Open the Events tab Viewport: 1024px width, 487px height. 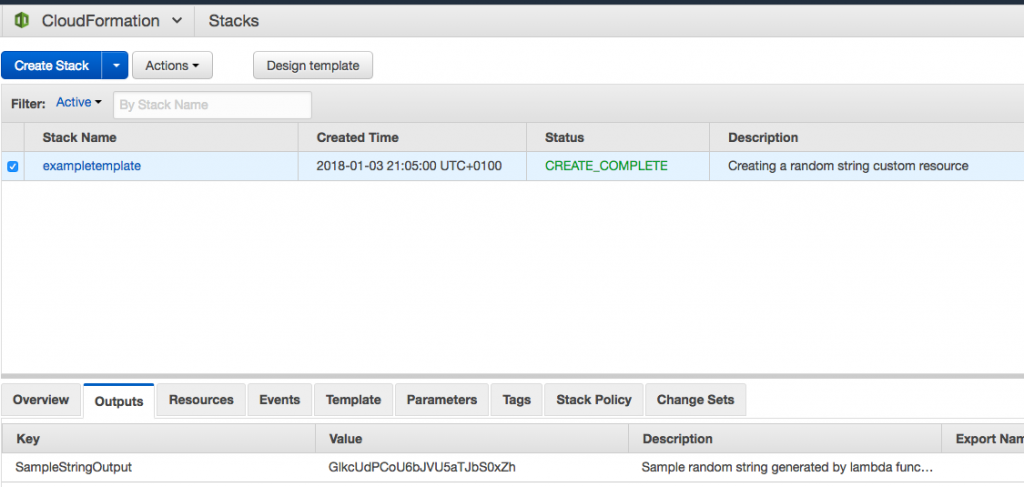(280, 400)
